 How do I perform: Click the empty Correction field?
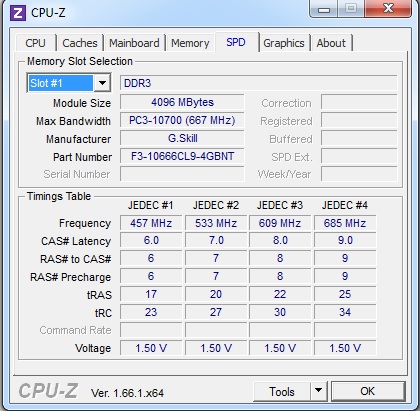coord(359,102)
